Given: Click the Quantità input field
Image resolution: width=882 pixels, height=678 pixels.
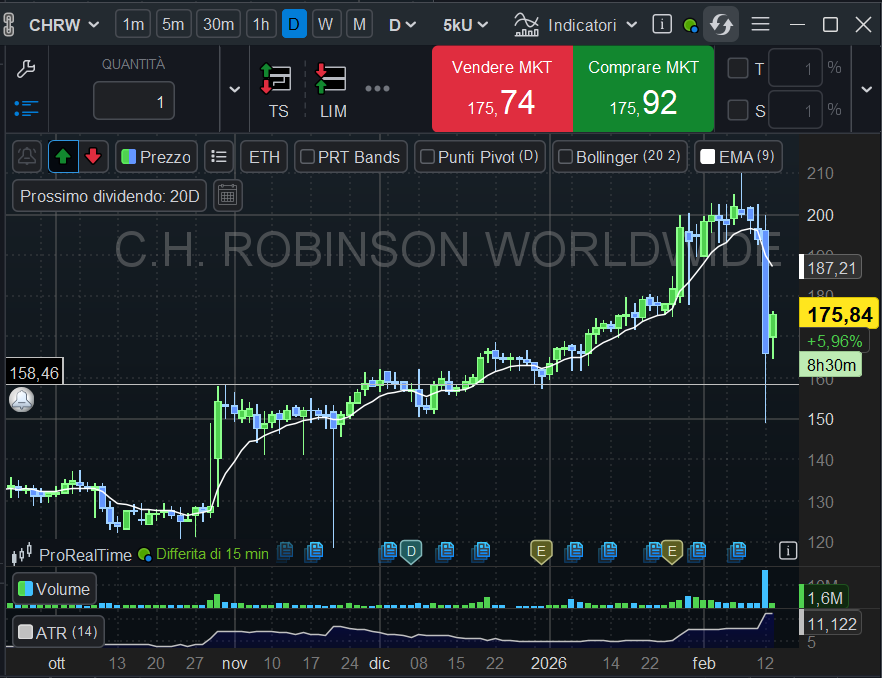Looking at the screenshot, I should (x=134, y=101).
